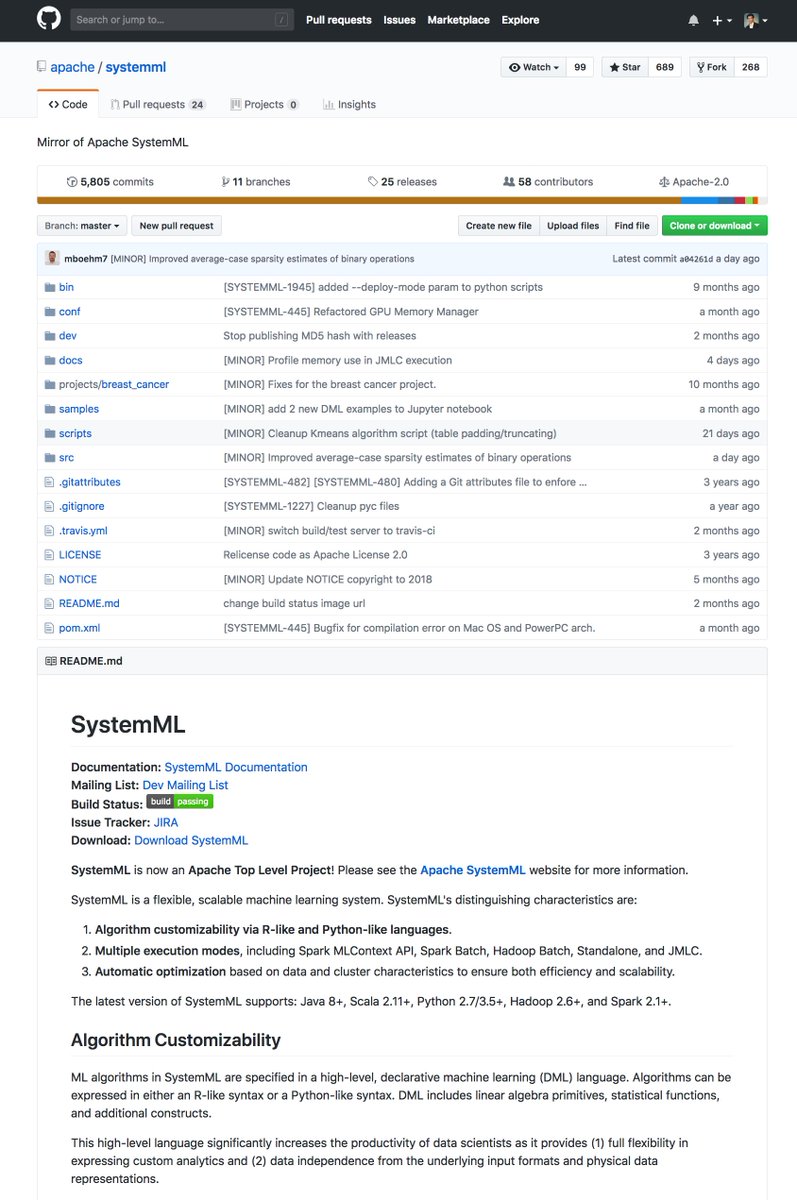Fork the repository

click(712, 67)
